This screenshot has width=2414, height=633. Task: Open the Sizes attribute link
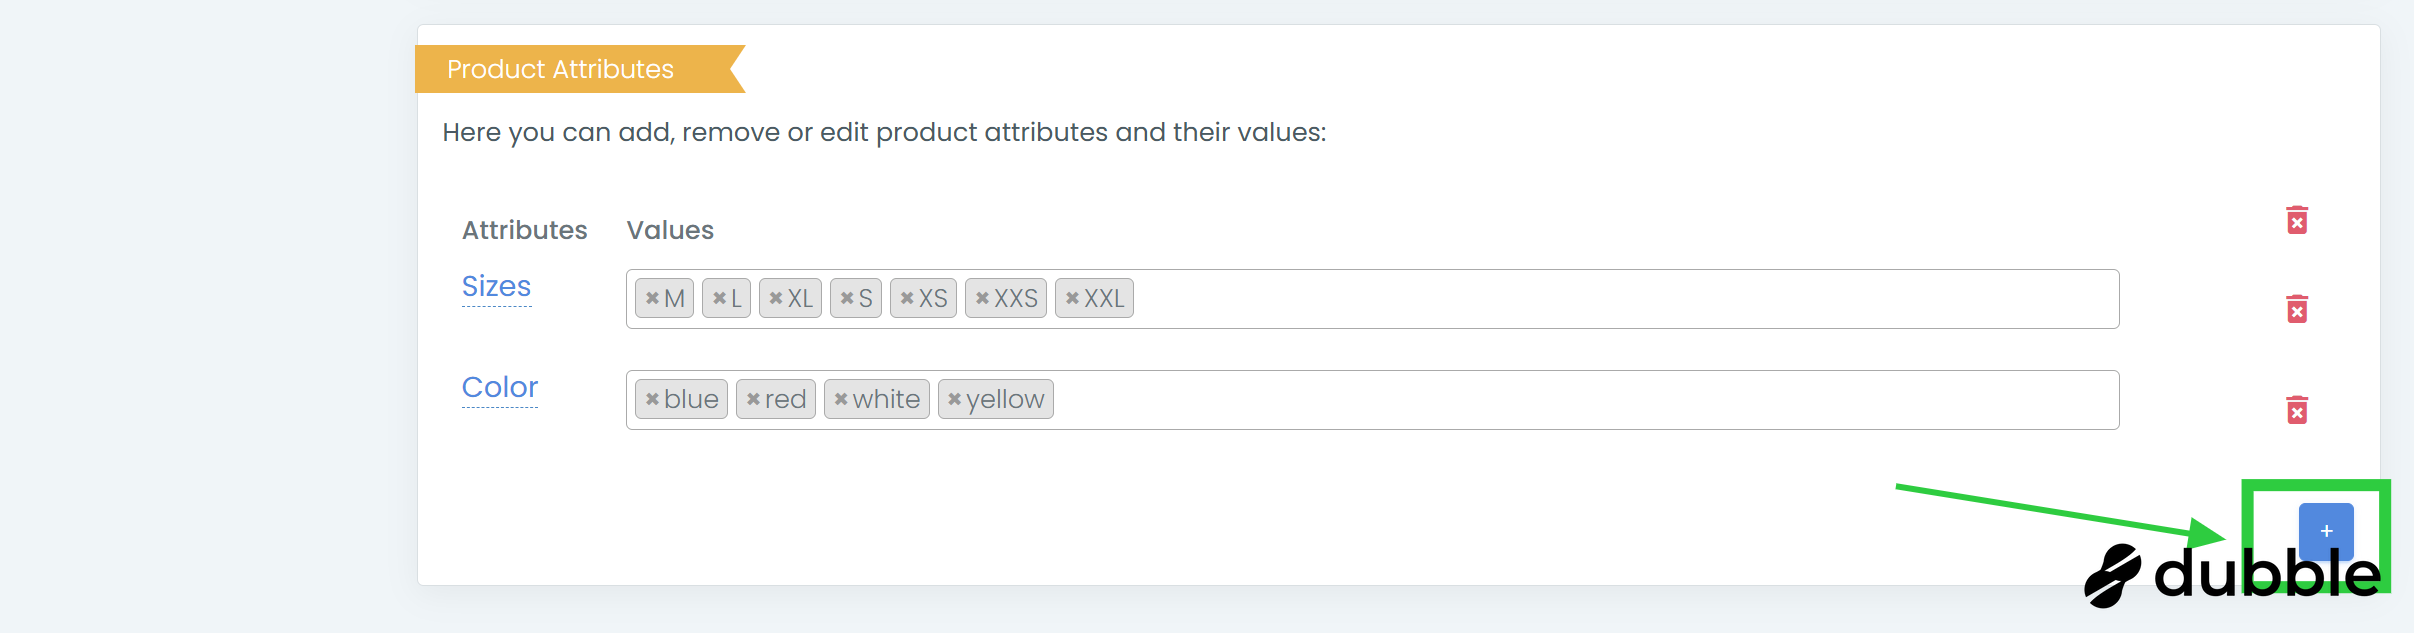(x=496, y=286)
